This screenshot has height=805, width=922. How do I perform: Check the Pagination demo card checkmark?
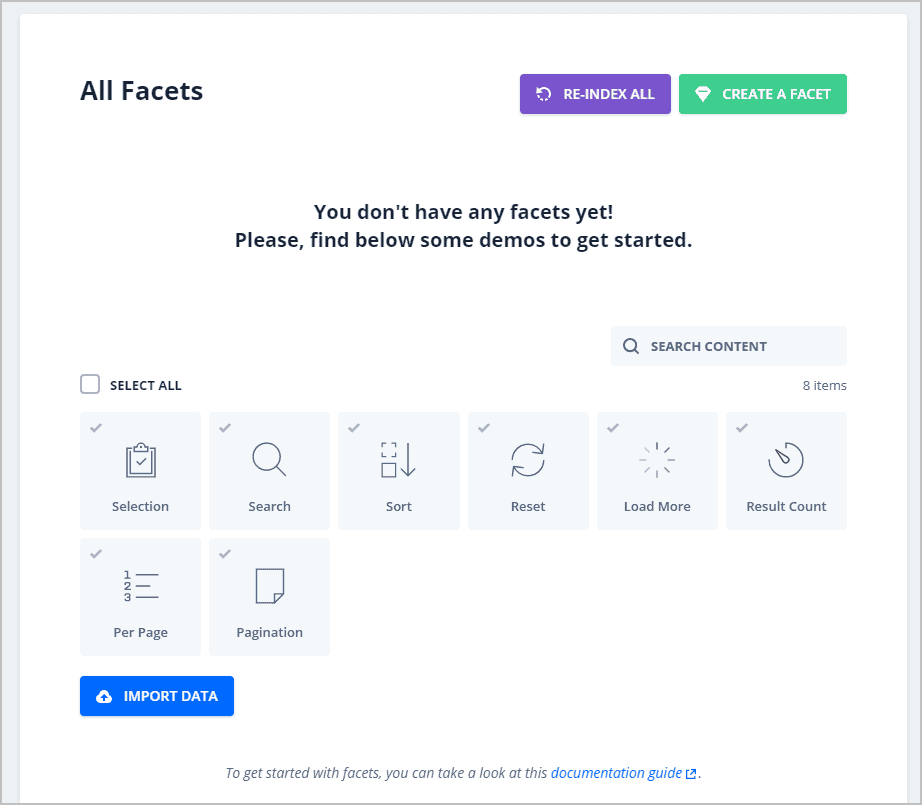tap(225, 553)
